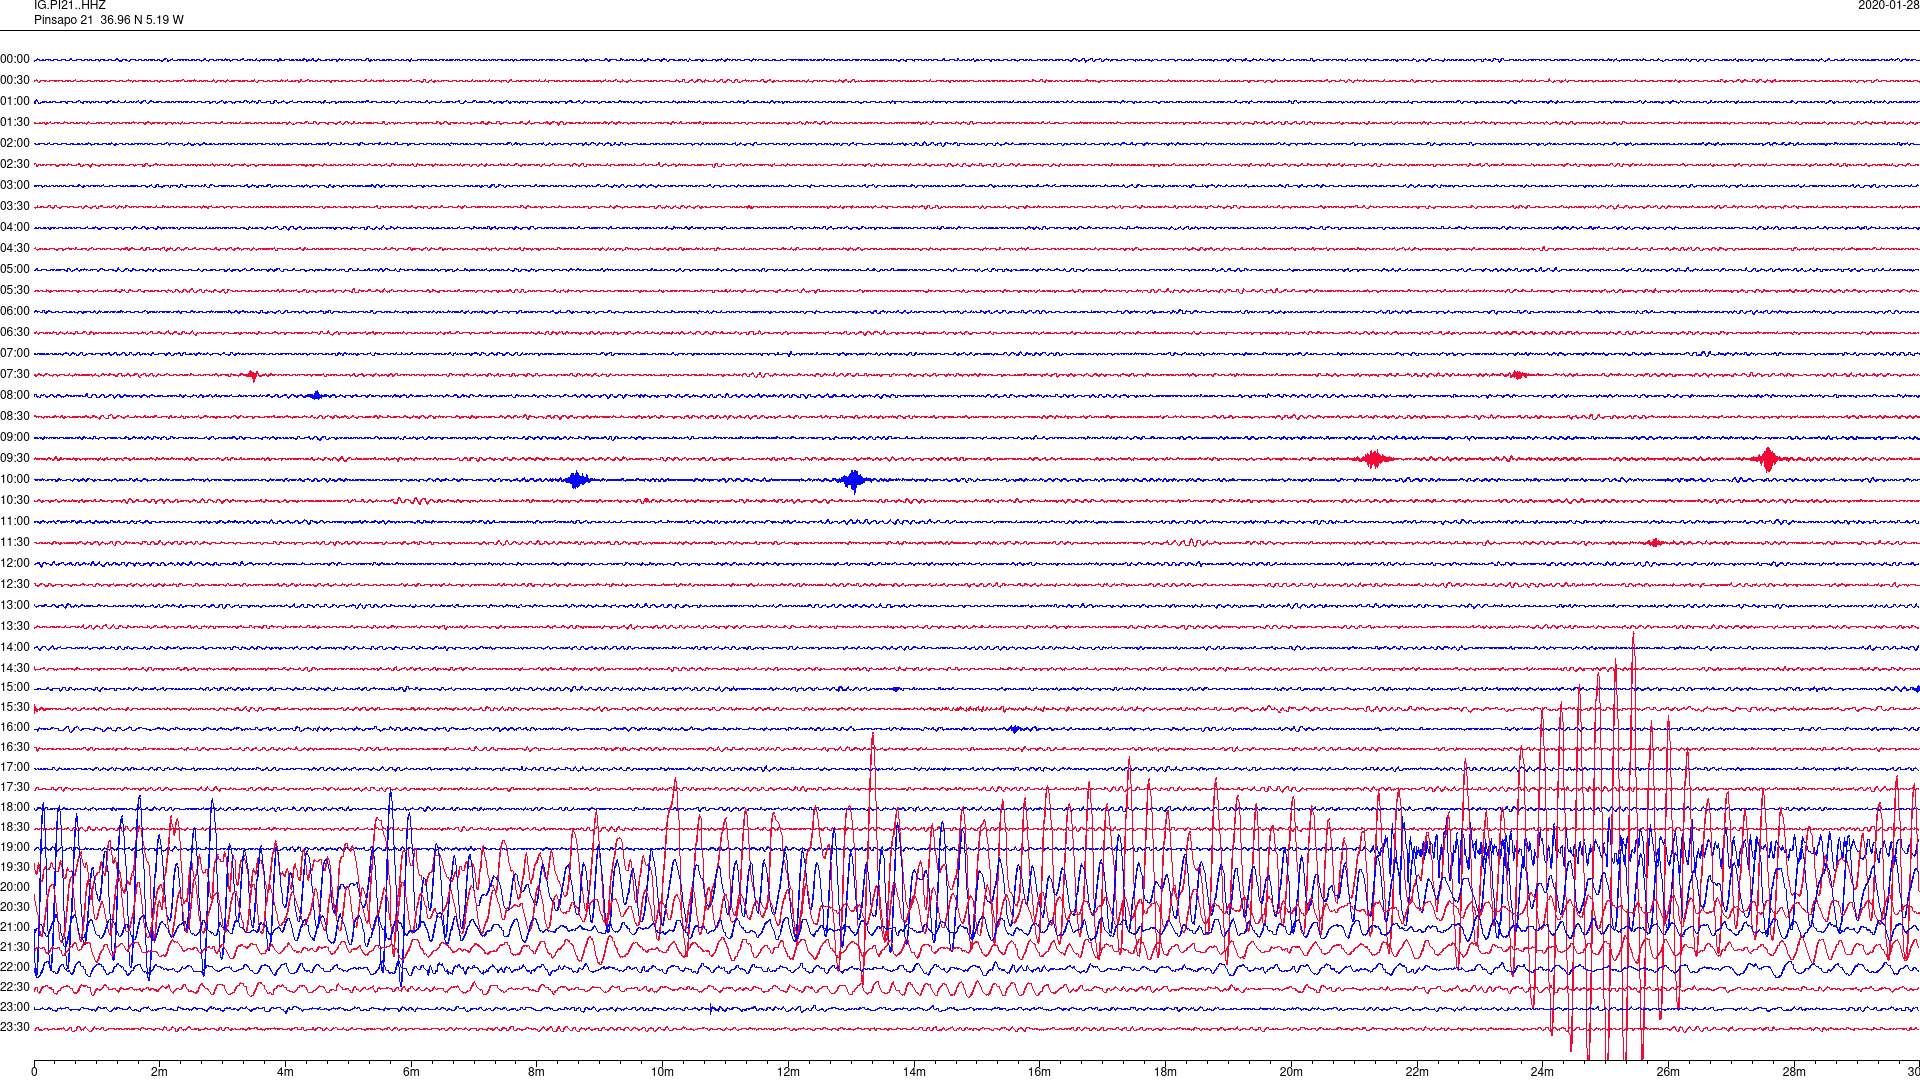
Task: Select the 06:30 trace time label
Action: [x=15, y=333]
